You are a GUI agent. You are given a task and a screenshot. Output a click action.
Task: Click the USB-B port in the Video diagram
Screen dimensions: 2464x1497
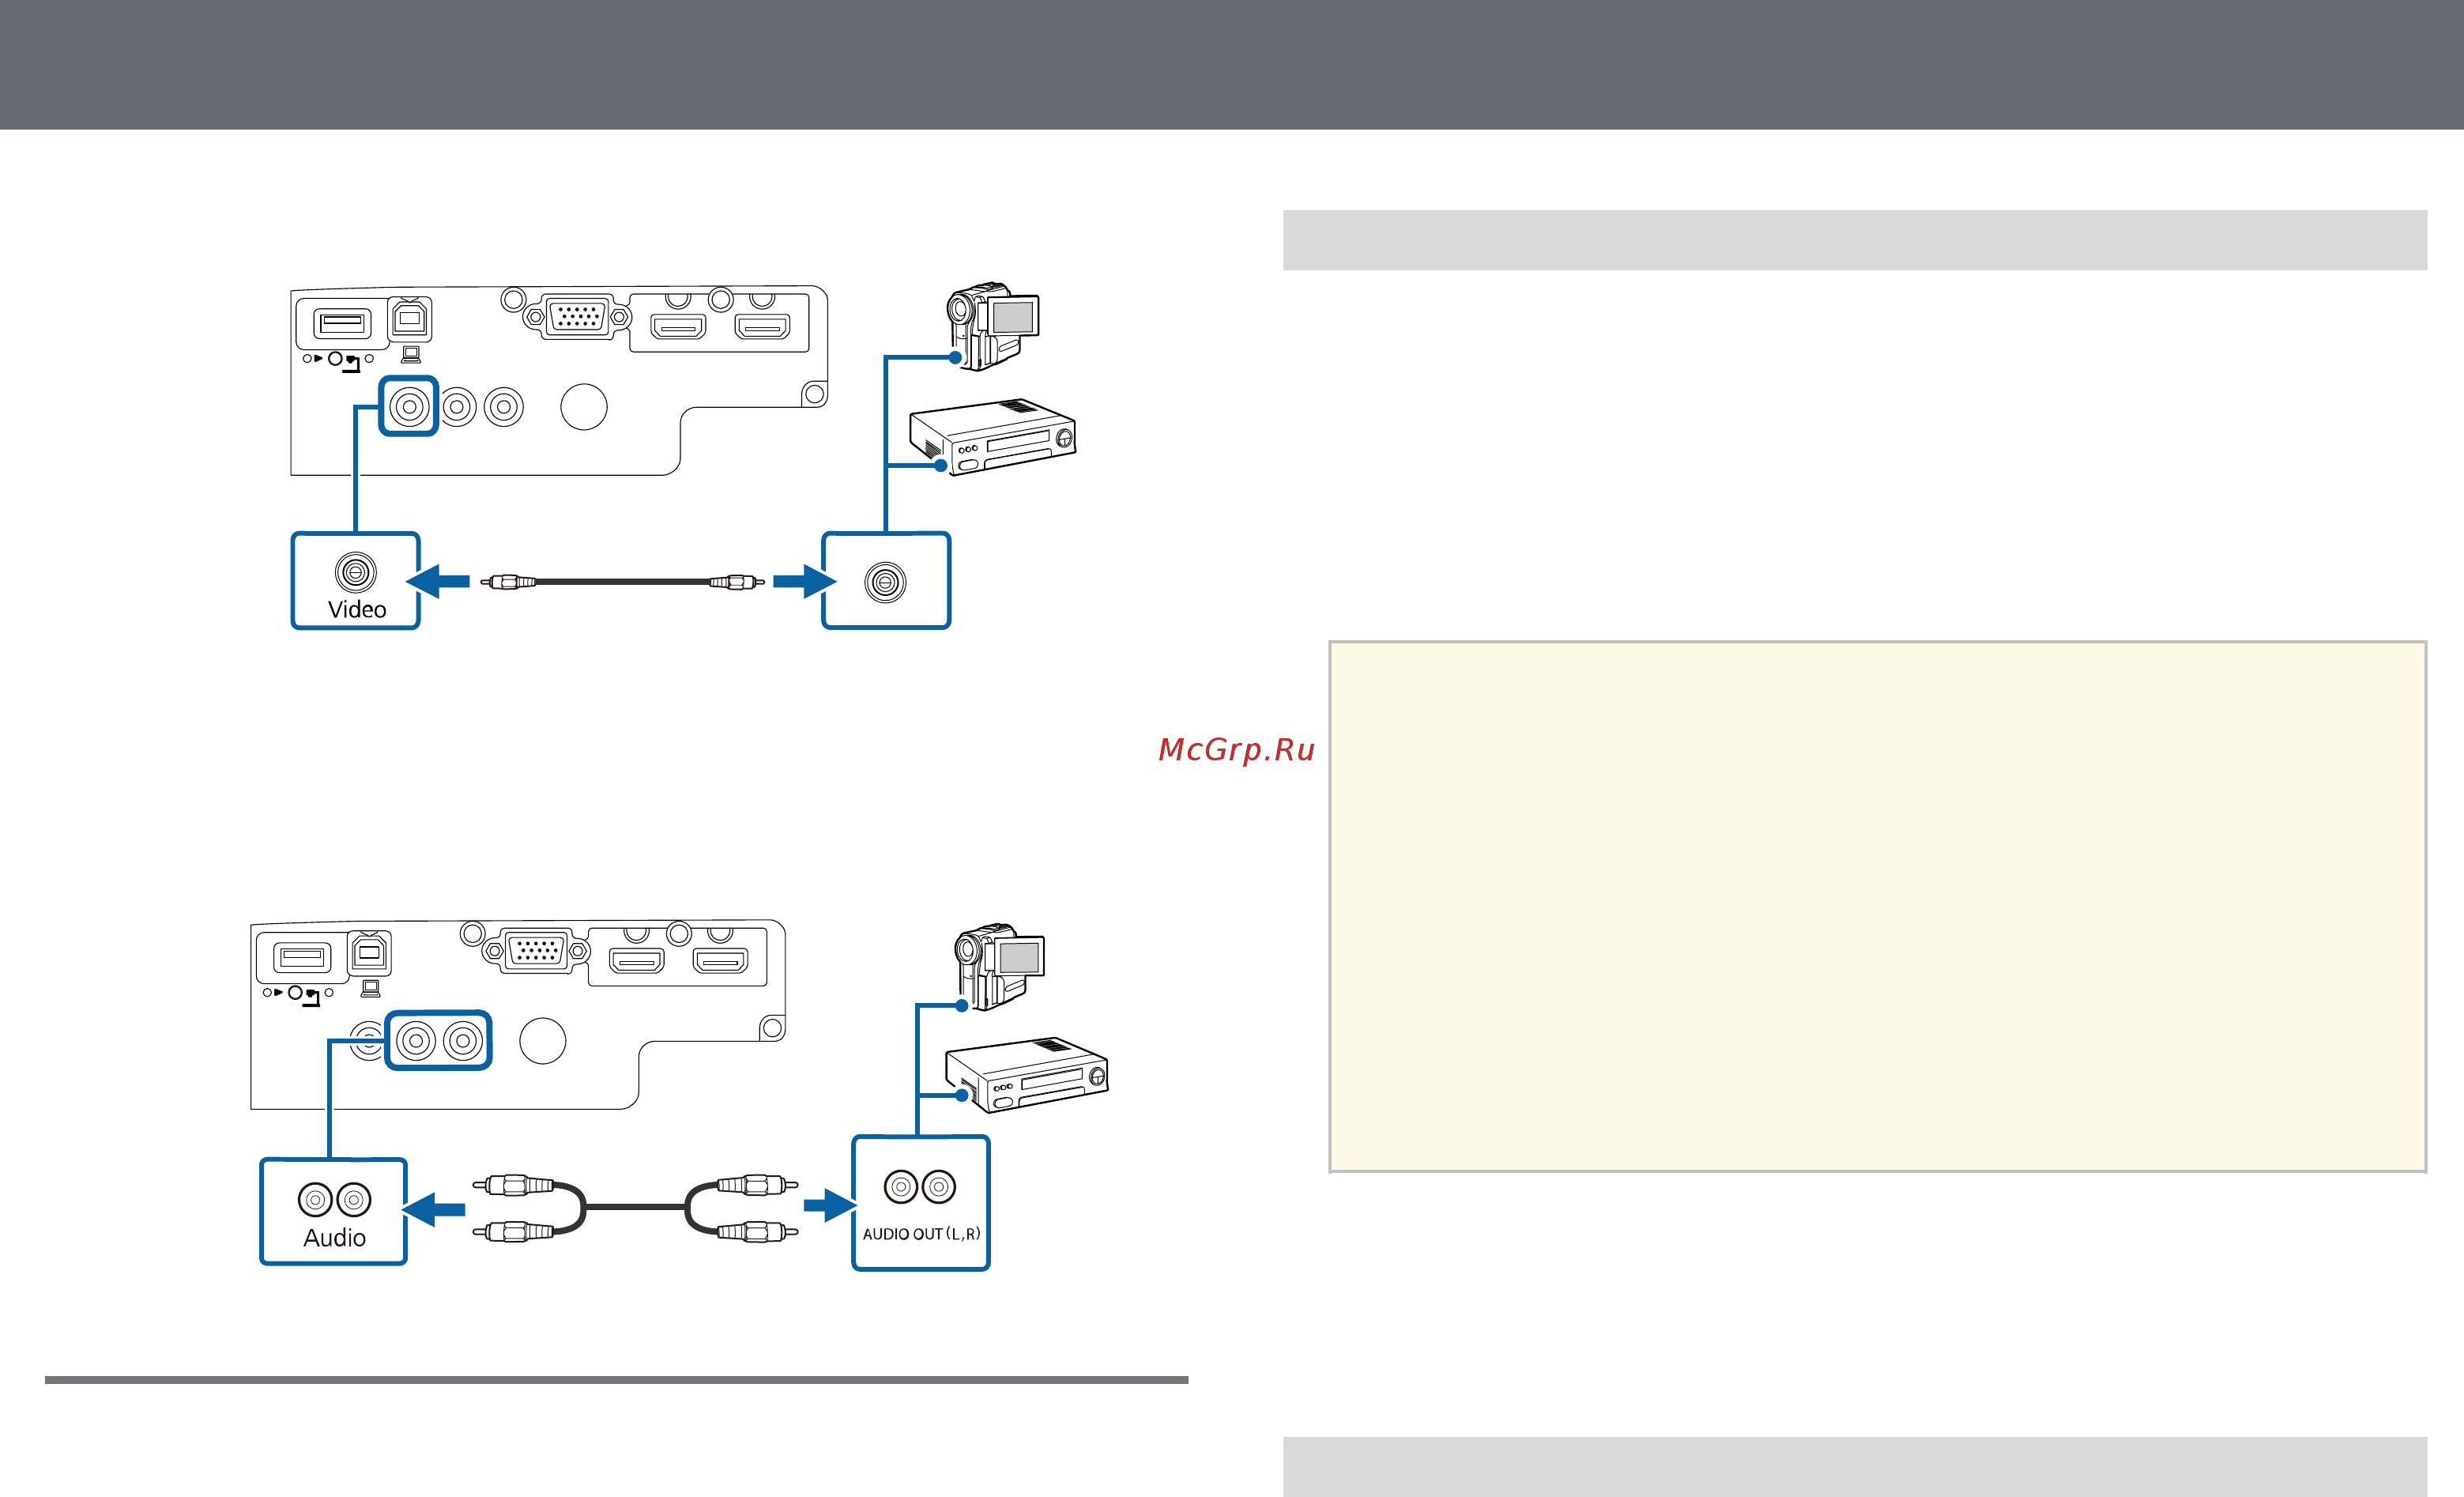[x=410, y=319]
